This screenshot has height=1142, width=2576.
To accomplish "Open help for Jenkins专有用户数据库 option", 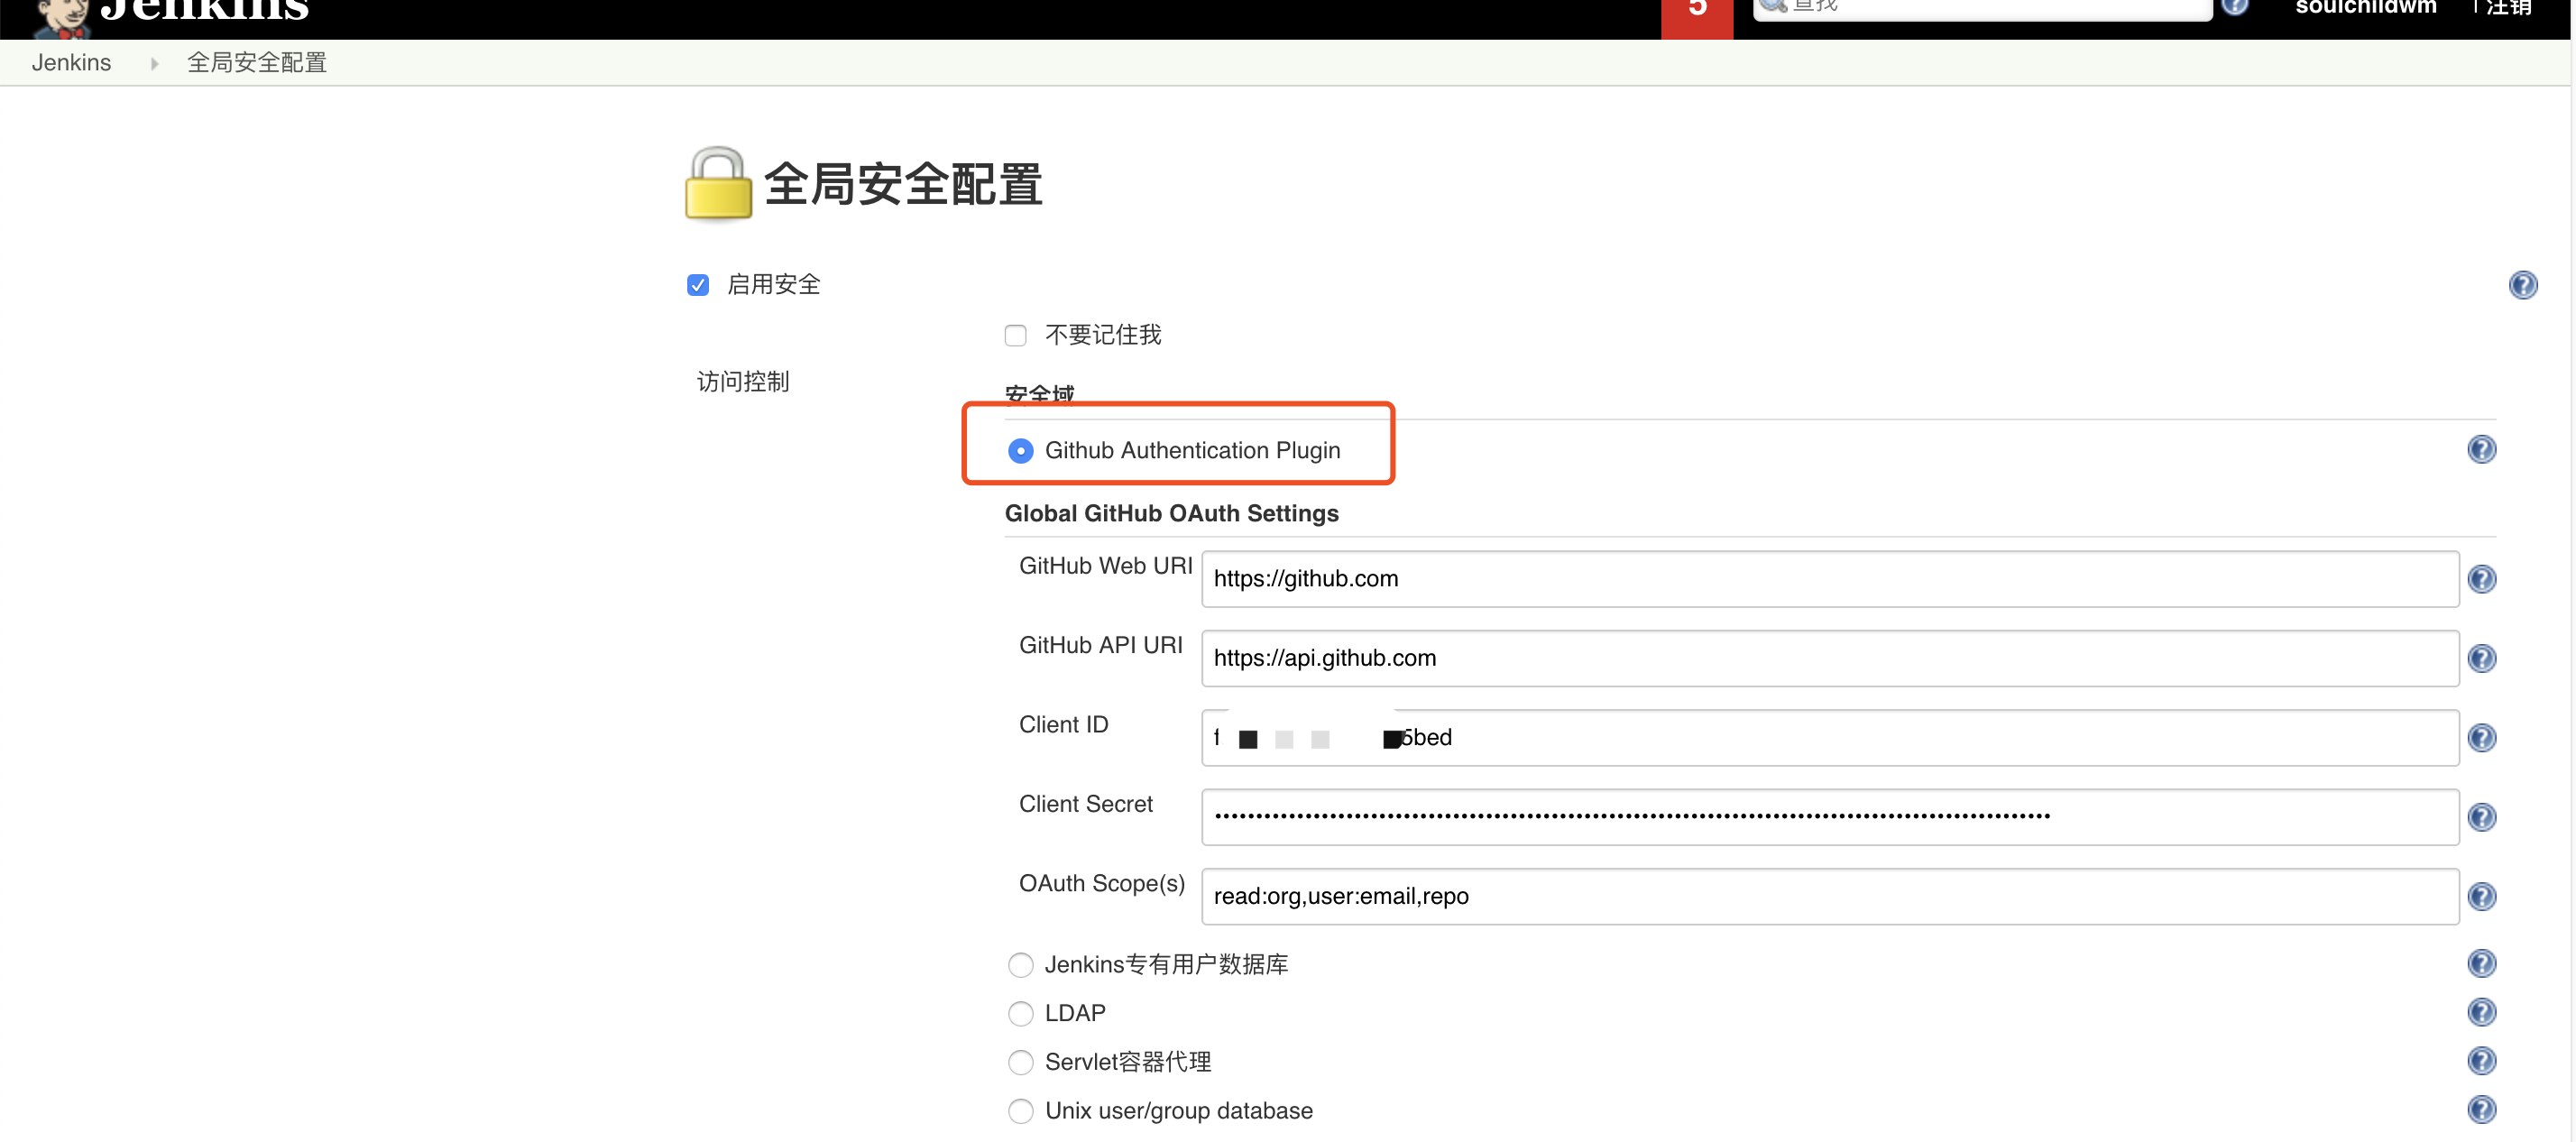I will point(2481,964).
